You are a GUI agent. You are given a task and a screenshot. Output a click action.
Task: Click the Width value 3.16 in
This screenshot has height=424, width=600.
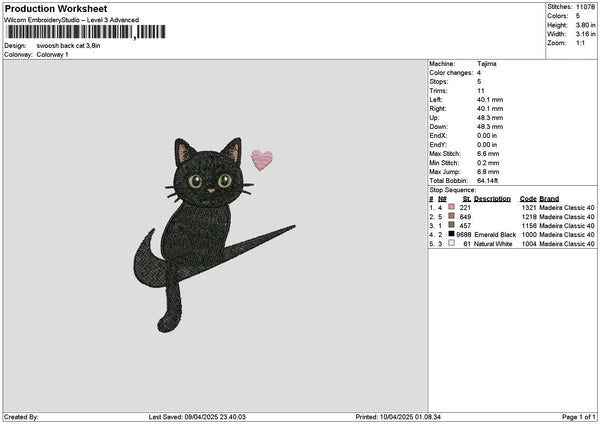[x=585, y=34]
